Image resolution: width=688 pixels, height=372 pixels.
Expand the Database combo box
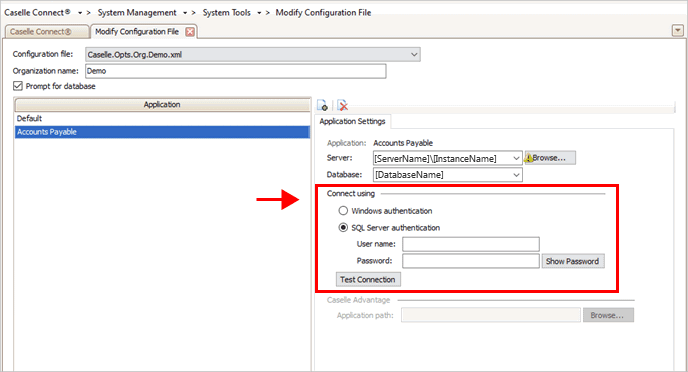point(516,175)
